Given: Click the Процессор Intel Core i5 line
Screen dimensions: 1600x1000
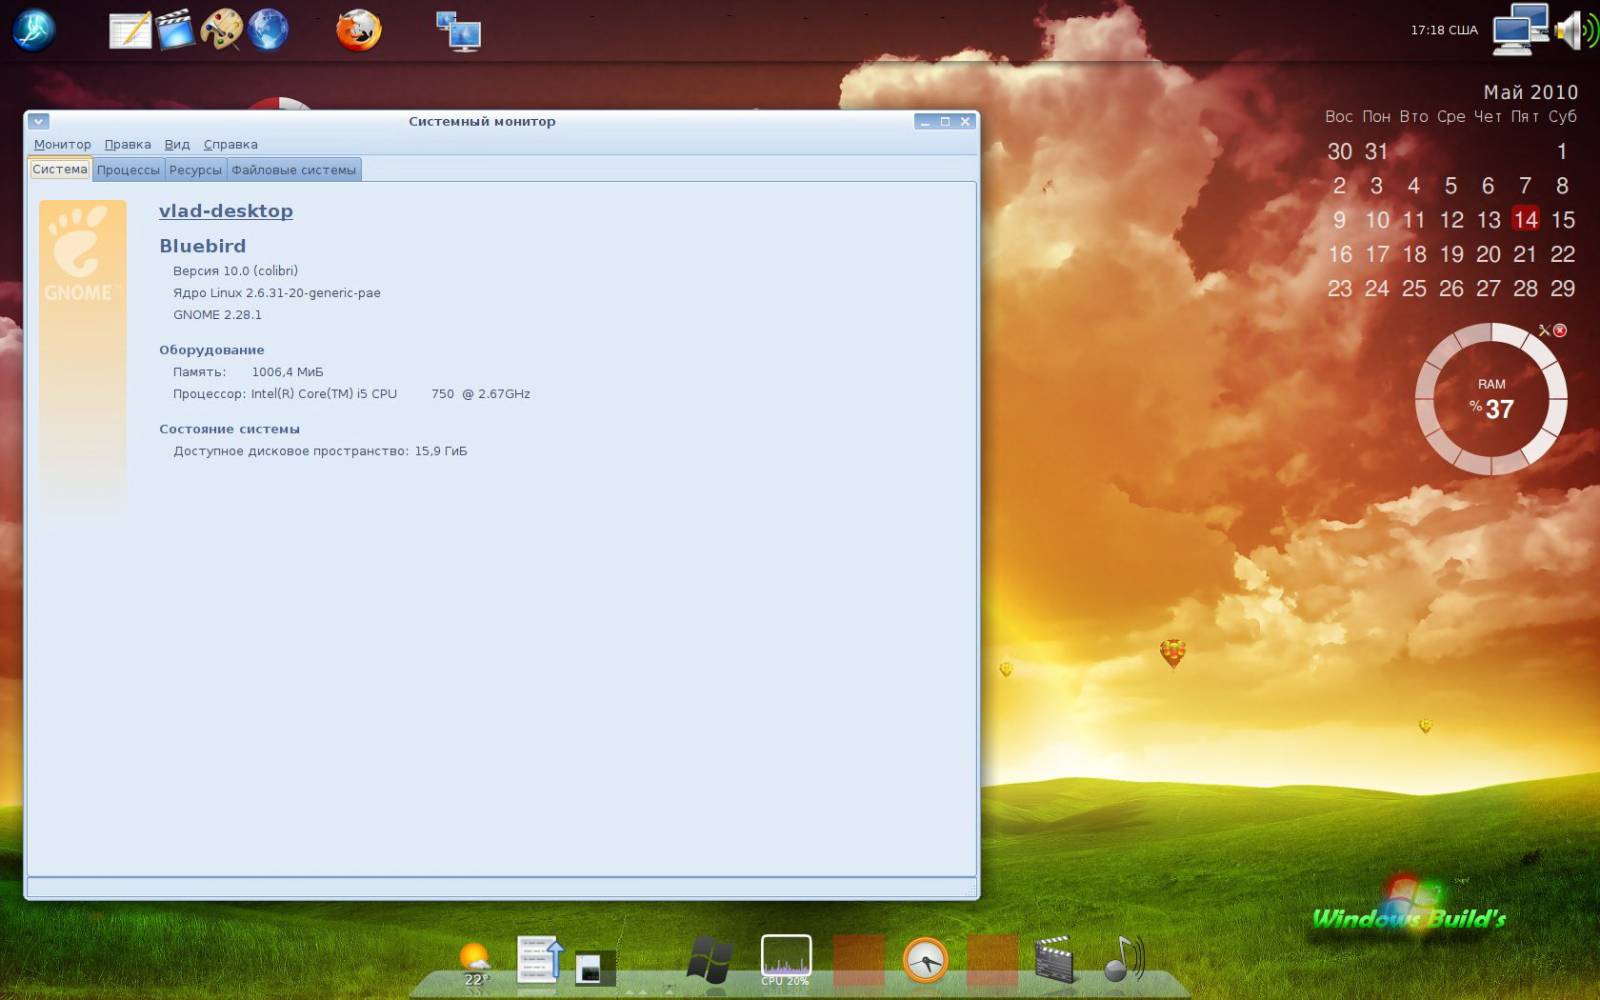Looking at the screenshot, I should coord(351,394).
